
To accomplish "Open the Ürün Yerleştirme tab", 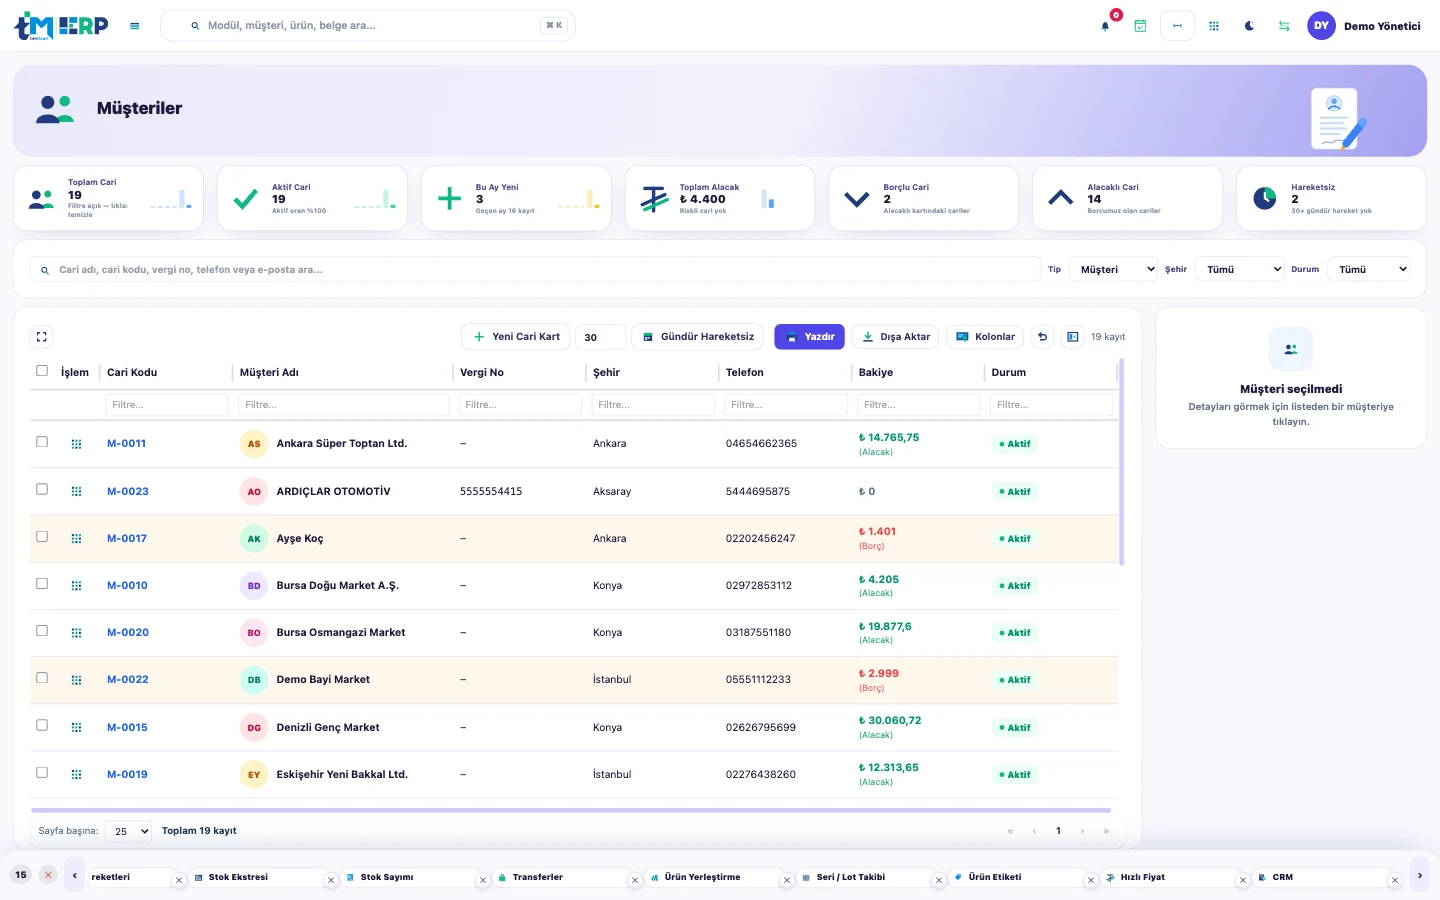I will (x=702, y=877).
